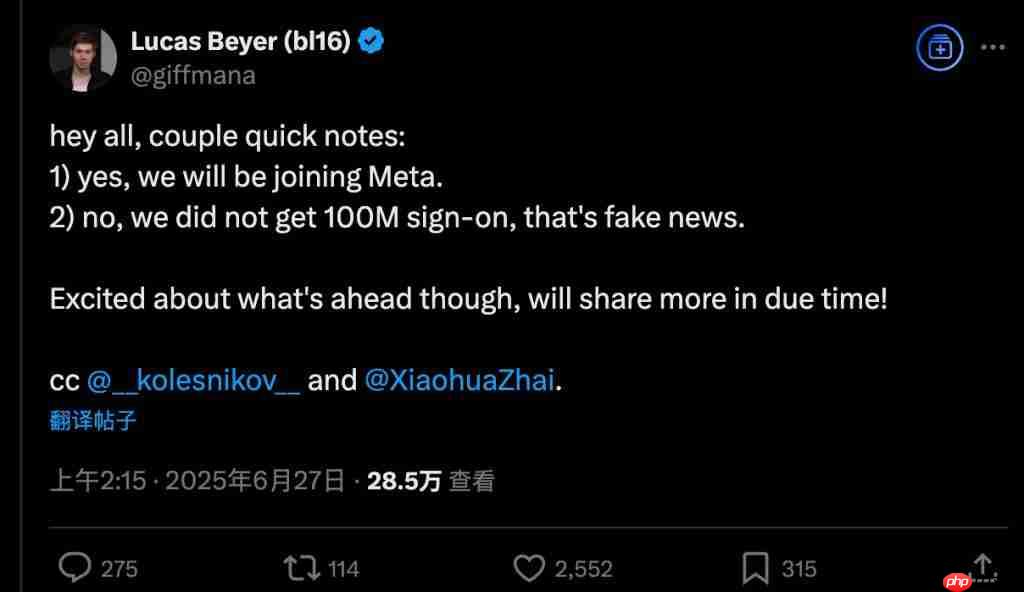Viewport: 1024px width, 592px height.
Task: Click the 2,552 likes count
Action: pos(583,569)
